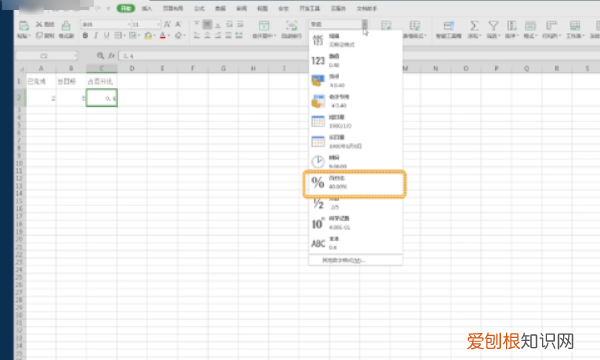Click the insert function fx icon
The height and width of the screenshot is (360, 600).
point(111,56)
